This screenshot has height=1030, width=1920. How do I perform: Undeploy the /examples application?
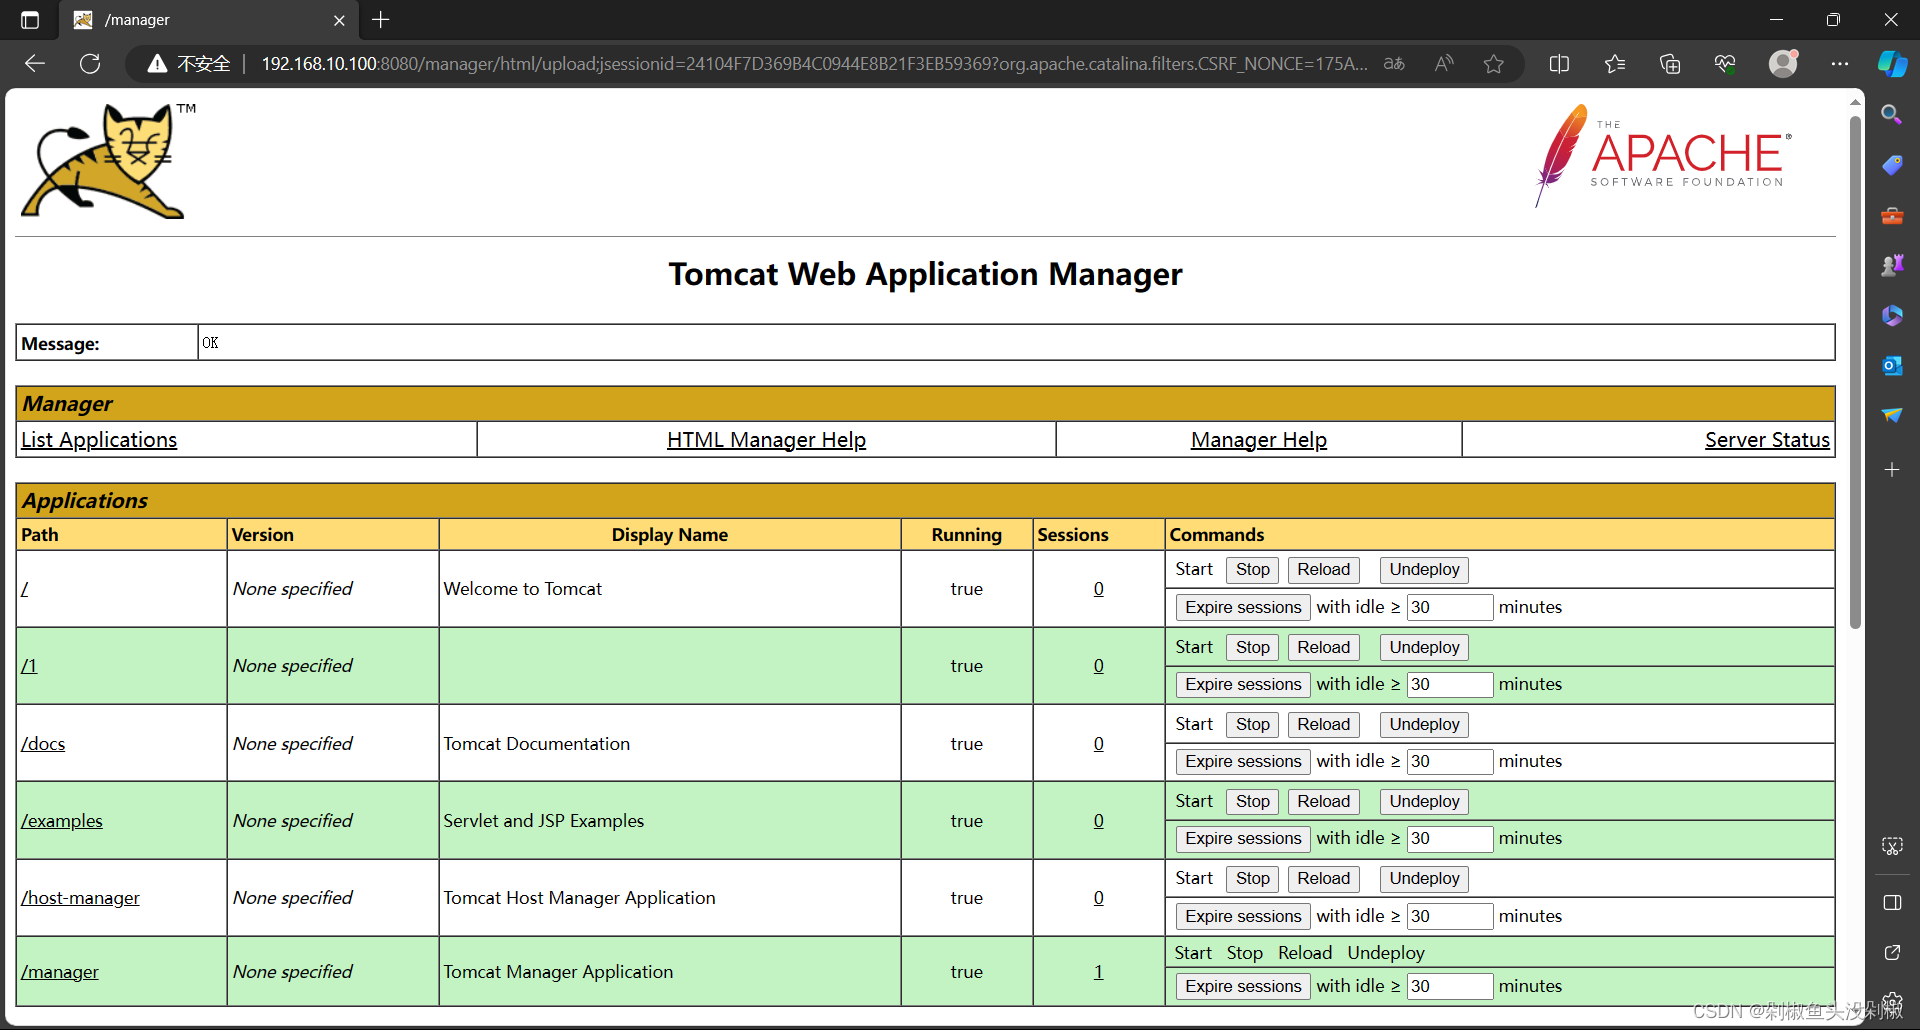pos(1424,802)
